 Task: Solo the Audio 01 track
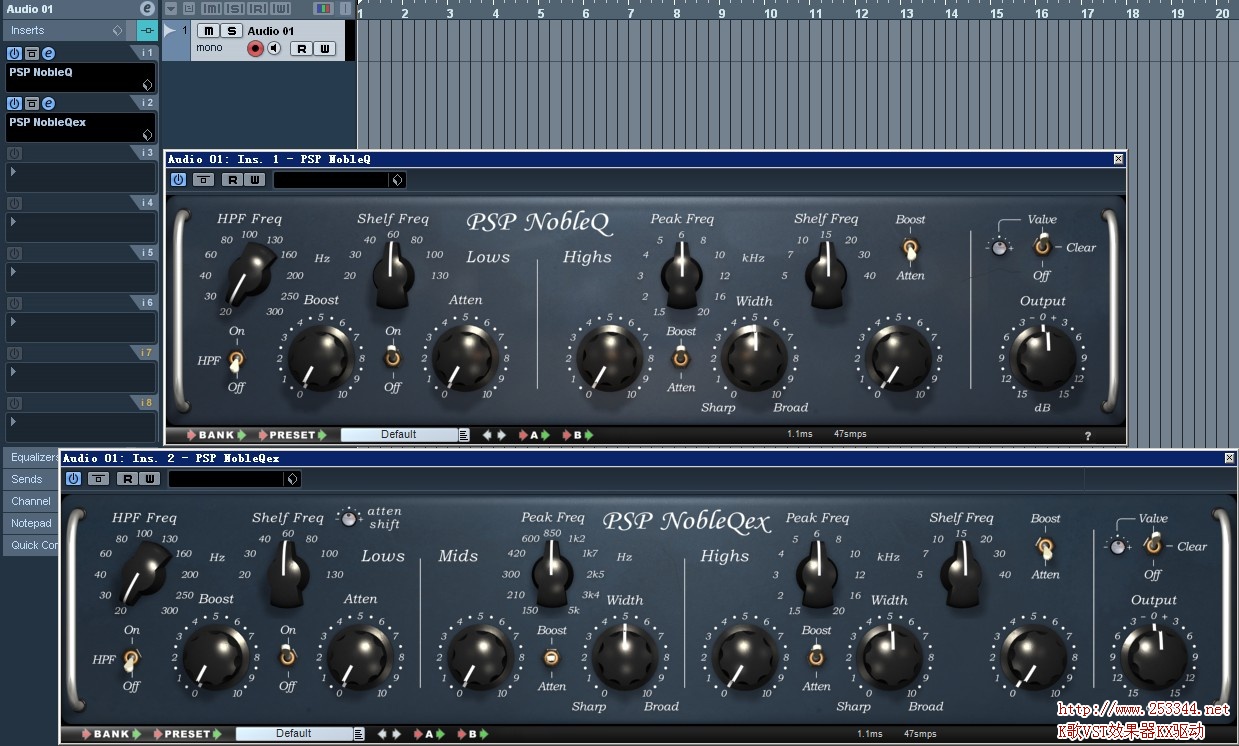[x=231, y=31]
